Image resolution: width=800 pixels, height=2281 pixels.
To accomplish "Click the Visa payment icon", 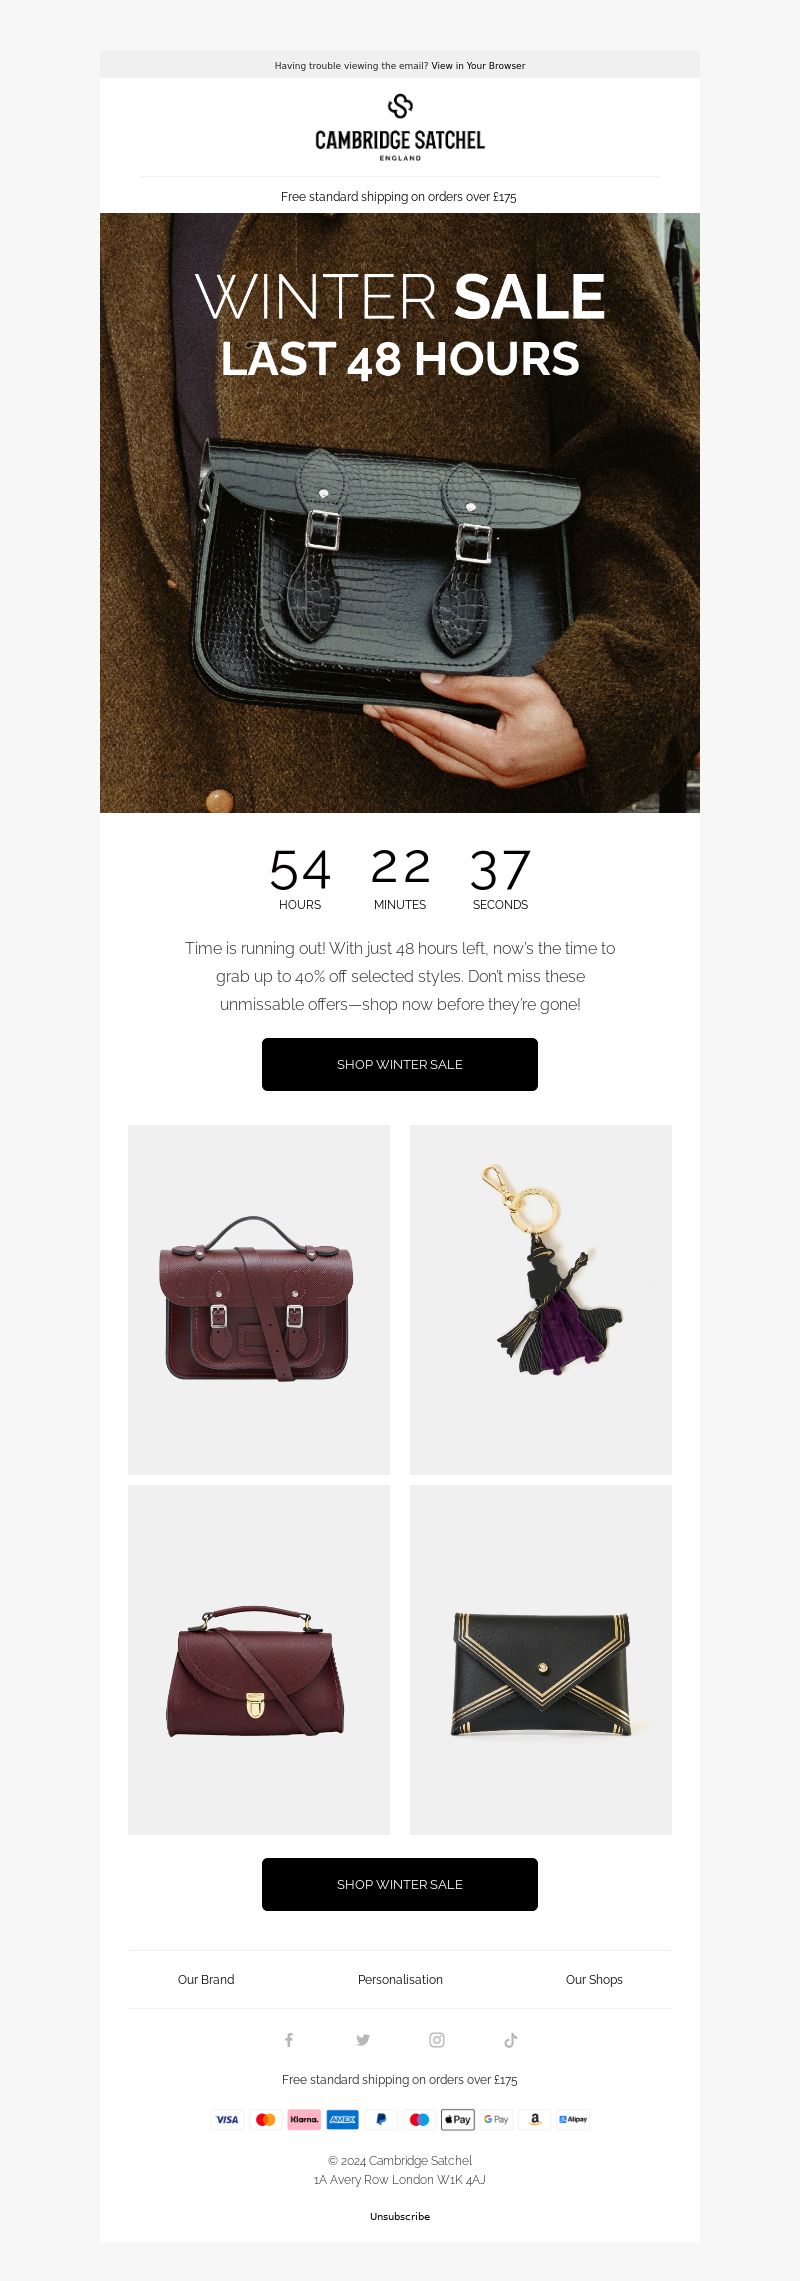I will 227,2119.
